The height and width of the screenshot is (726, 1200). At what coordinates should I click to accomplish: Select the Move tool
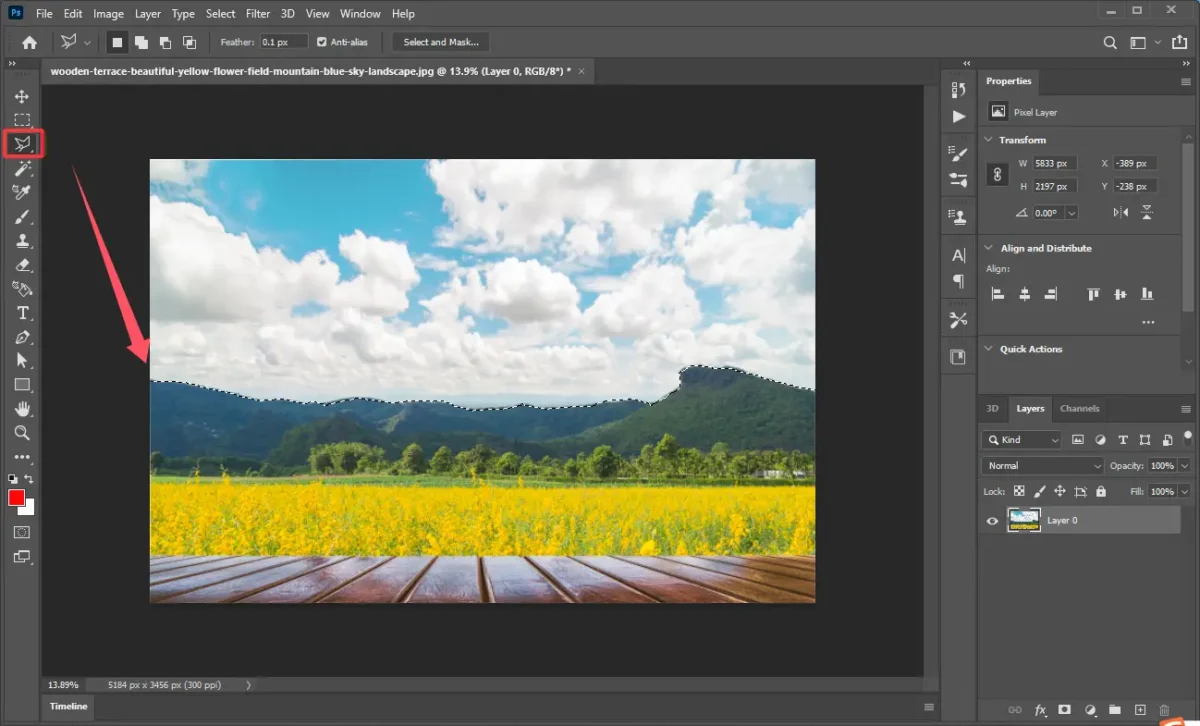(x=21, y=96)
